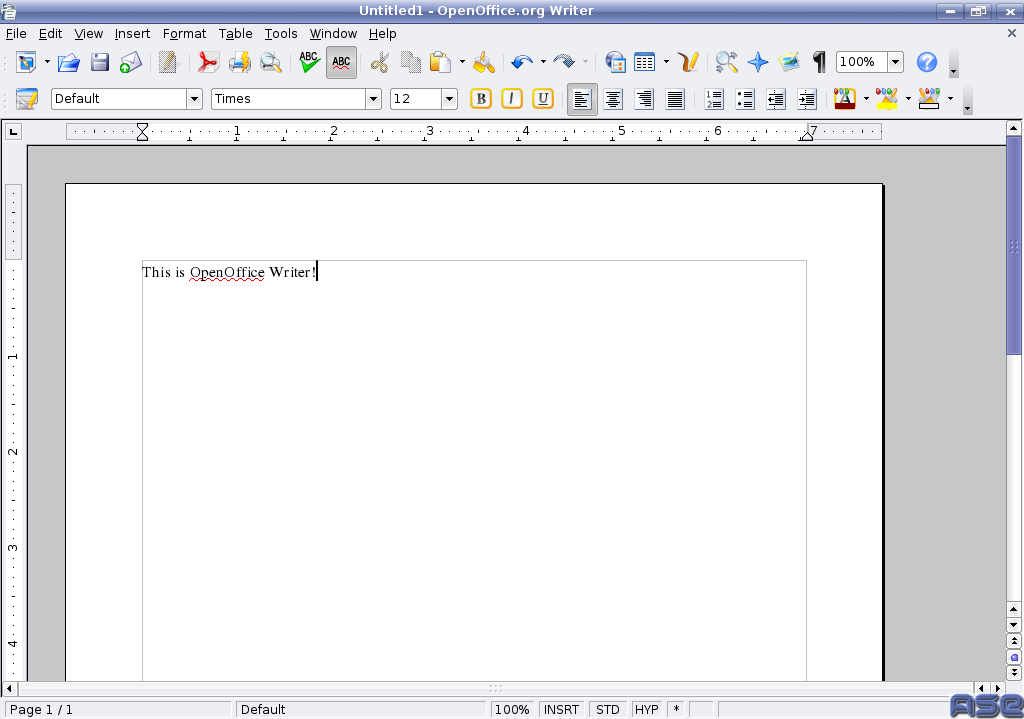Print the file directly icon
This screenshot has height=719, width=1024.
[x=240, y=62]
